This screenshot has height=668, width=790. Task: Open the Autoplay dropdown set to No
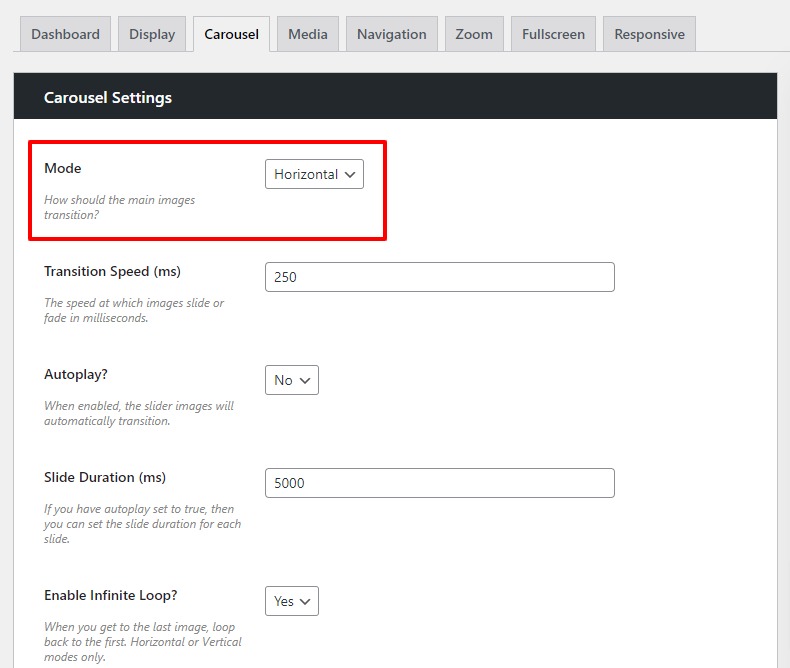292,380
